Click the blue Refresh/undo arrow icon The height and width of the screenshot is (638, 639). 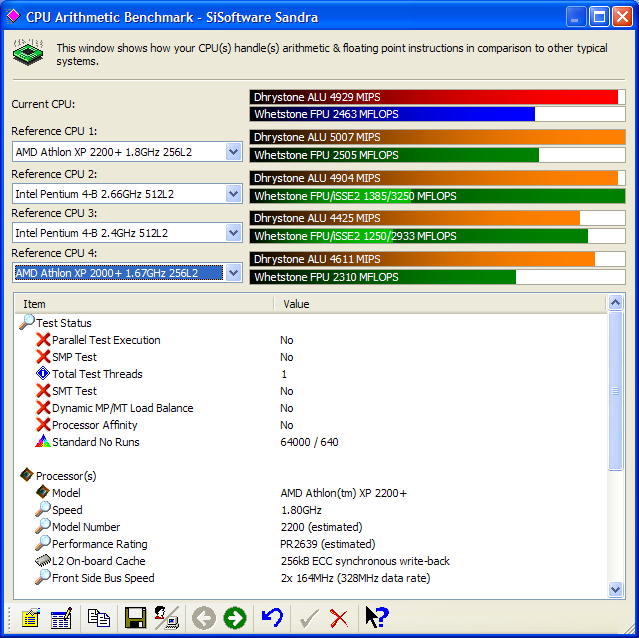click(x=272, y=618)
